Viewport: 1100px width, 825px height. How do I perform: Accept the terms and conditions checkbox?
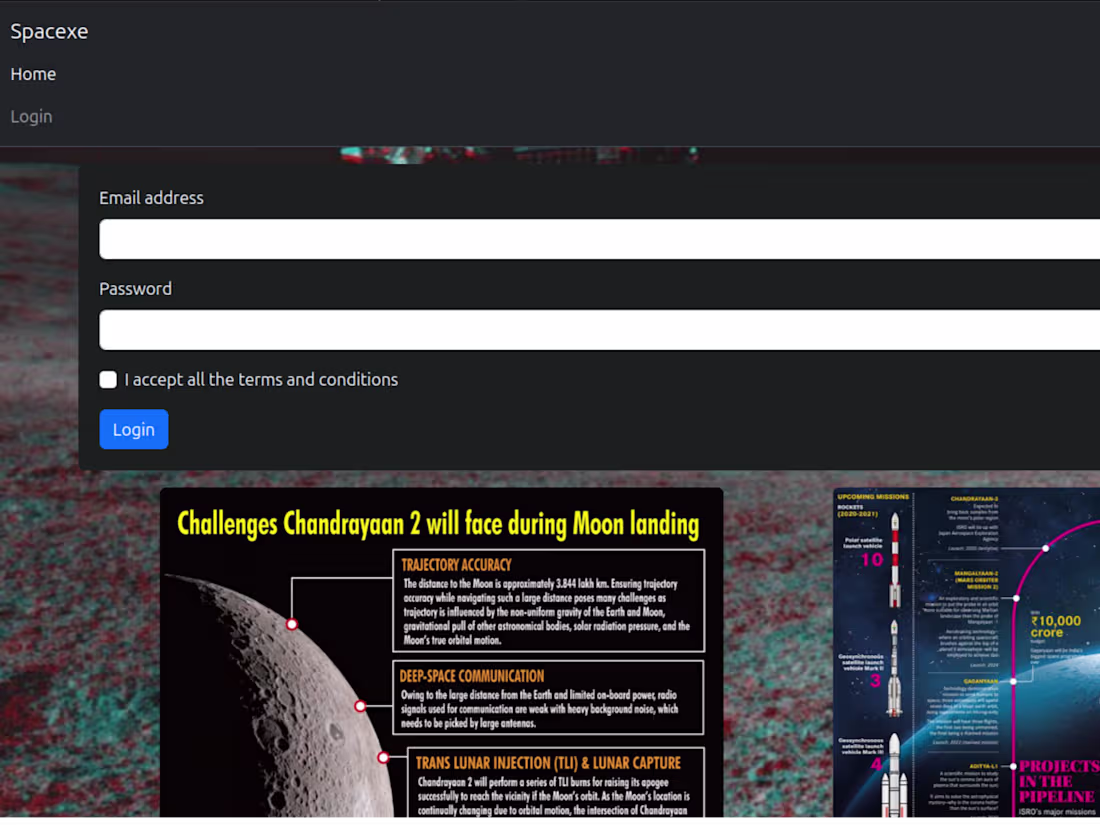[x=108, y=380]
